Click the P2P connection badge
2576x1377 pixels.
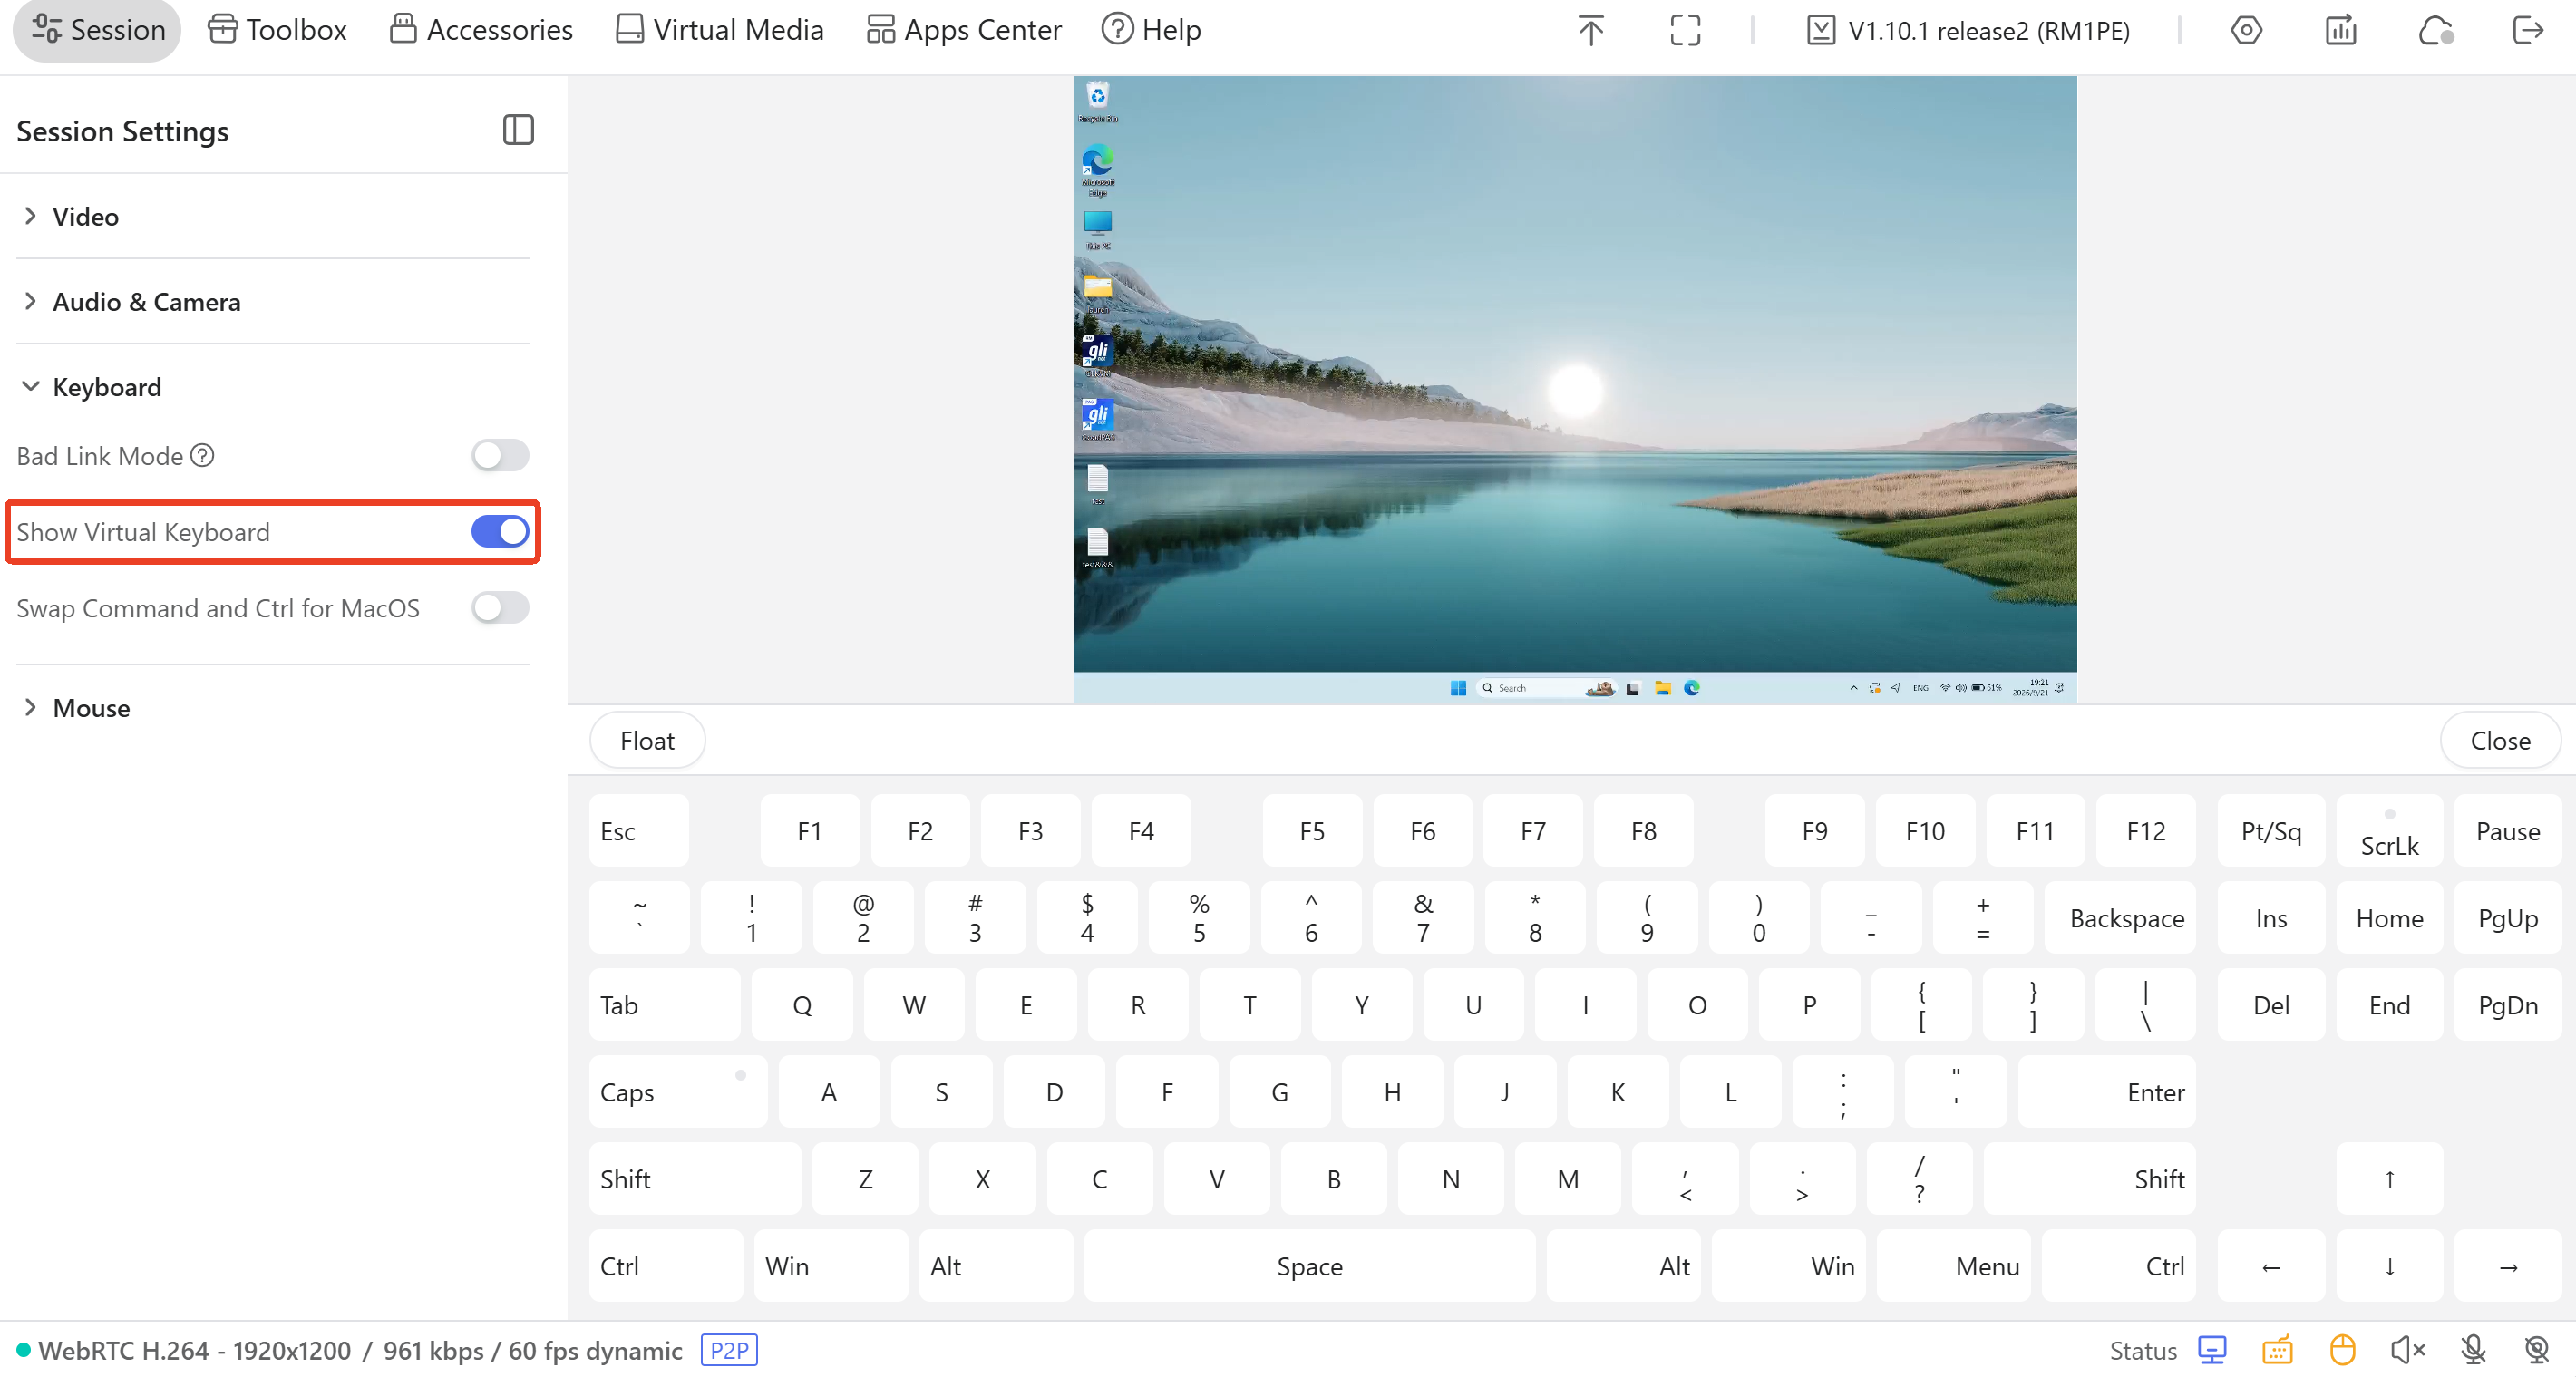point(729,1351)
